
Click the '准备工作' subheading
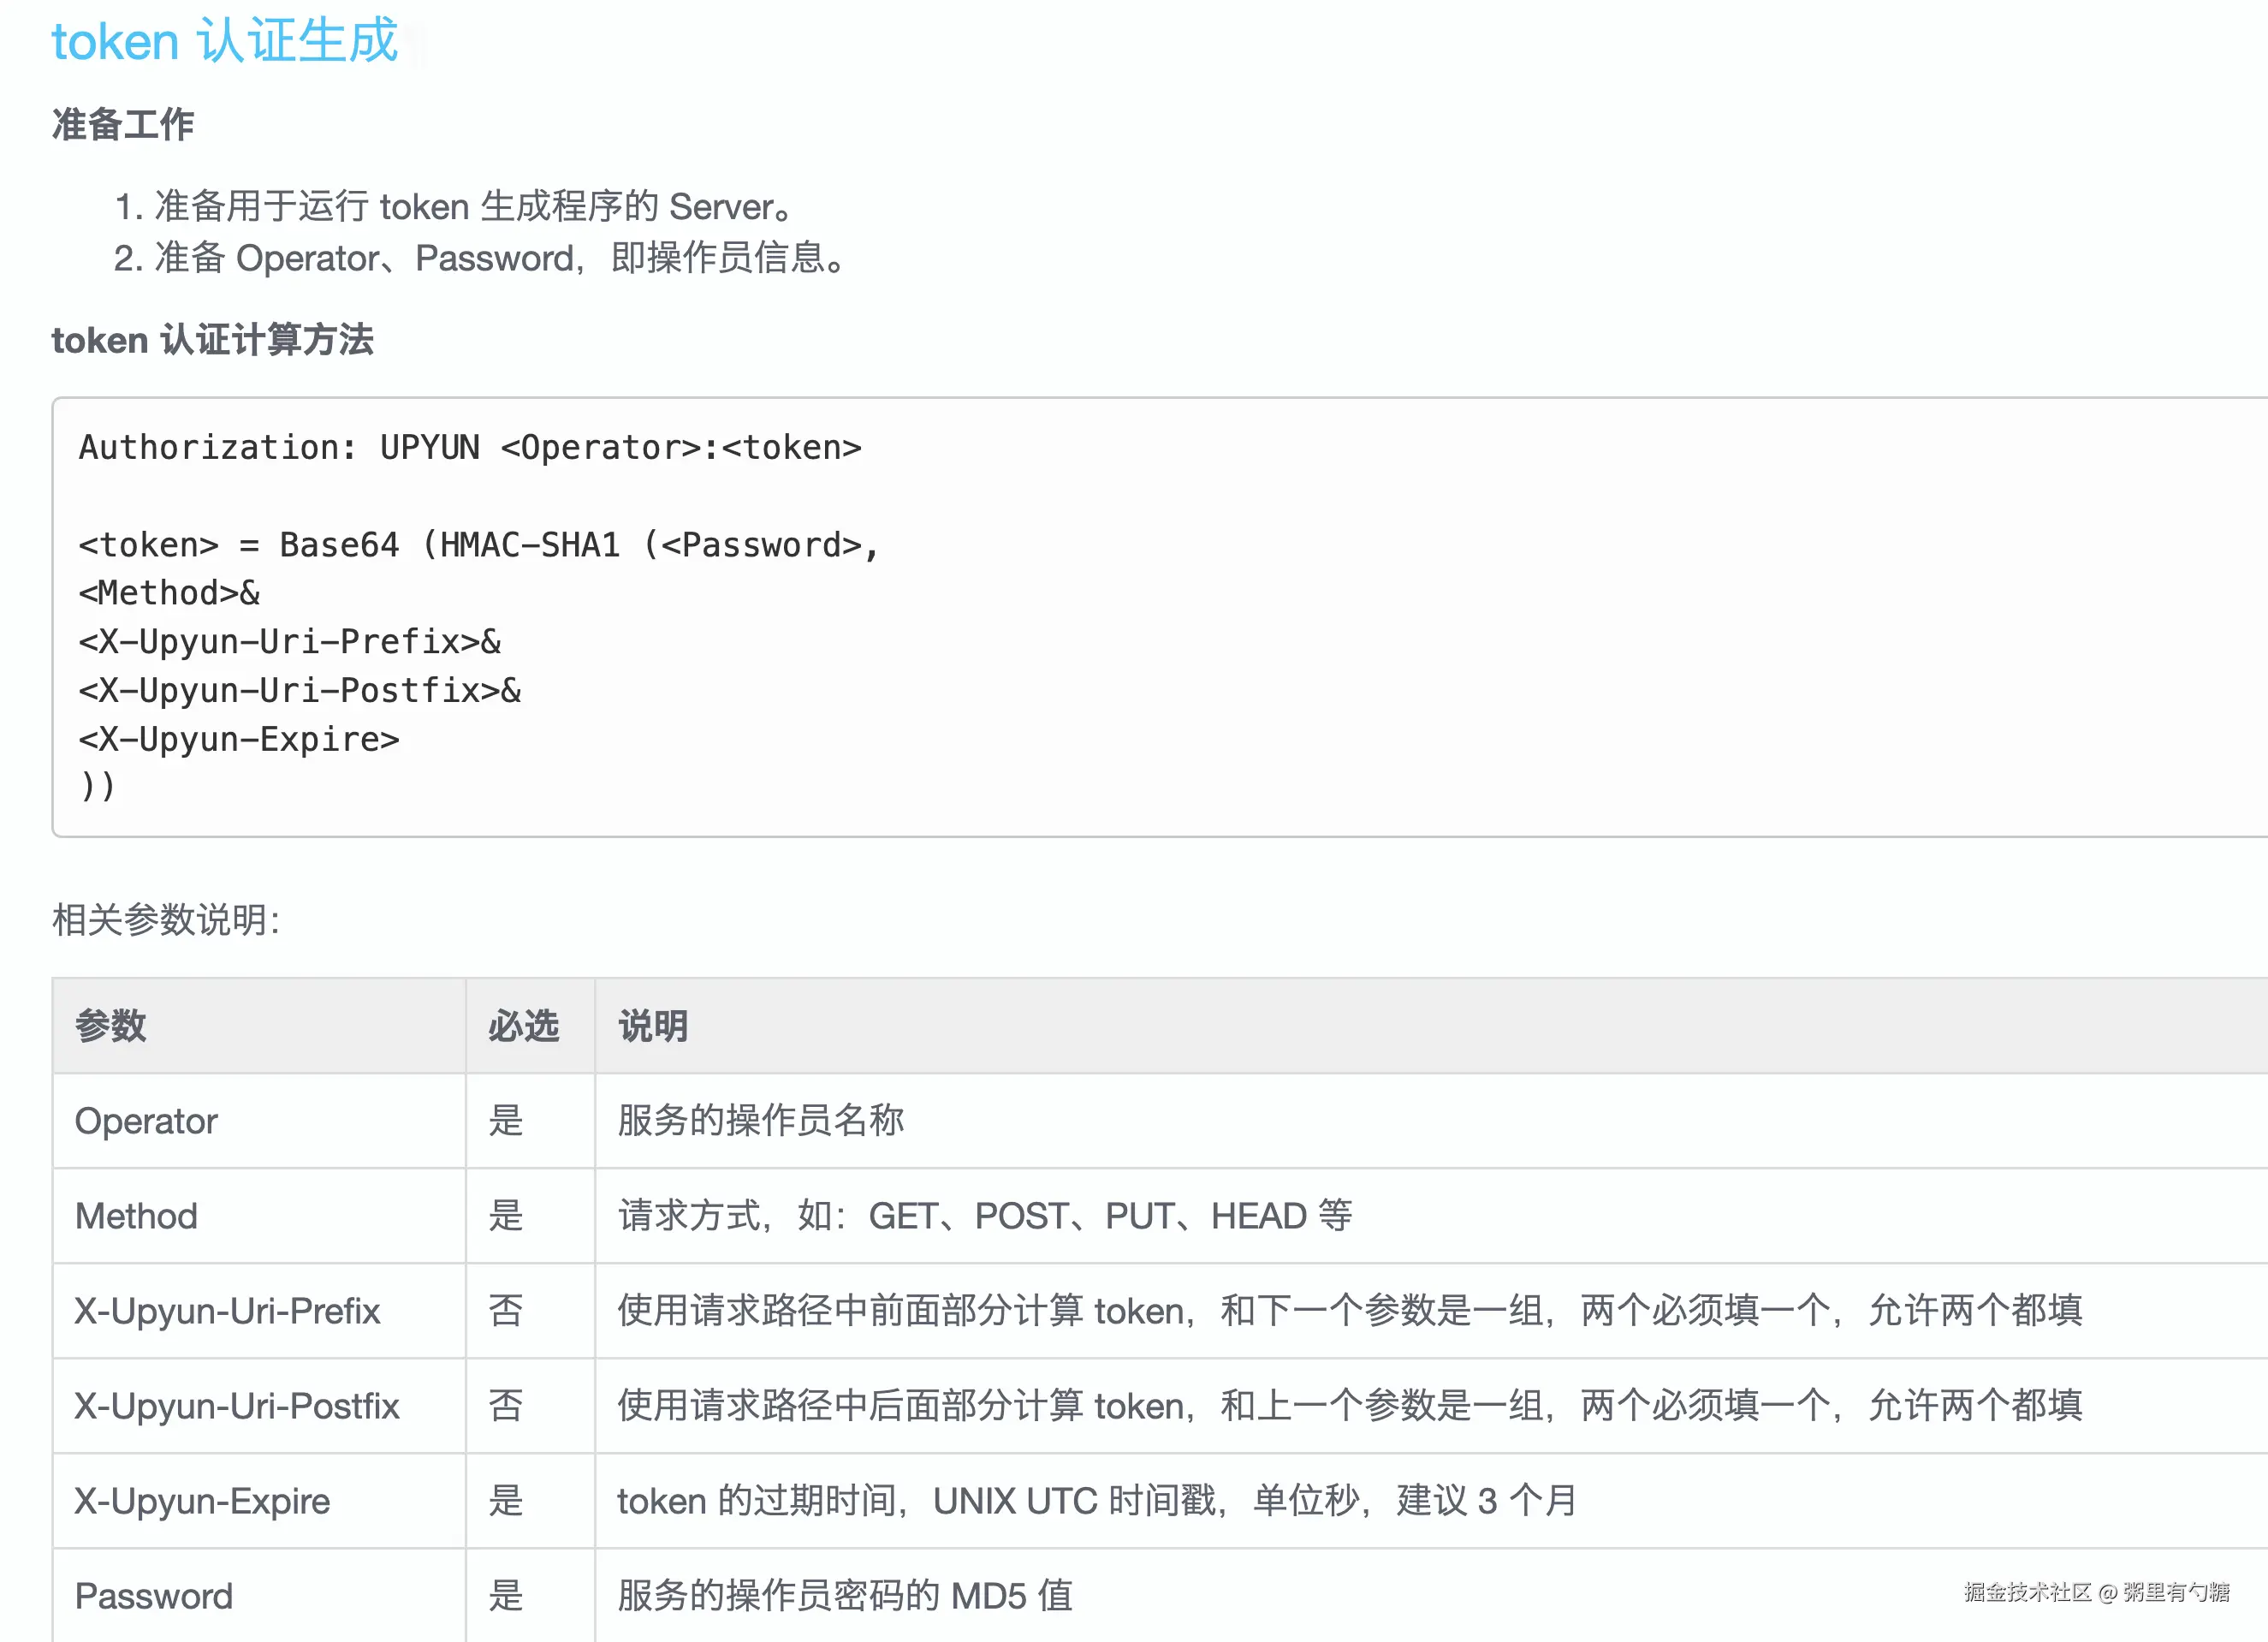(x=123, y=125)
